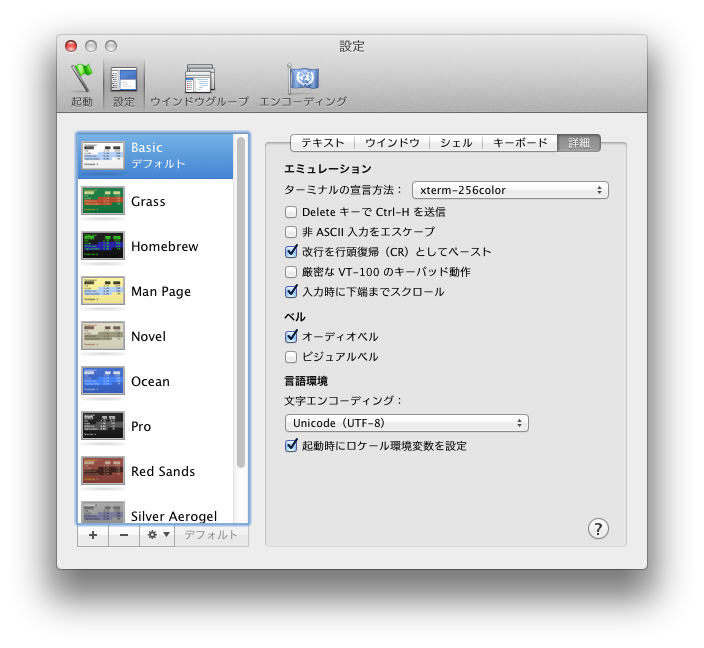Viewport: 704px width, 648px height.
Task: Select the Grass profile name
Action: pyautogui.click(x=148, y=202)
